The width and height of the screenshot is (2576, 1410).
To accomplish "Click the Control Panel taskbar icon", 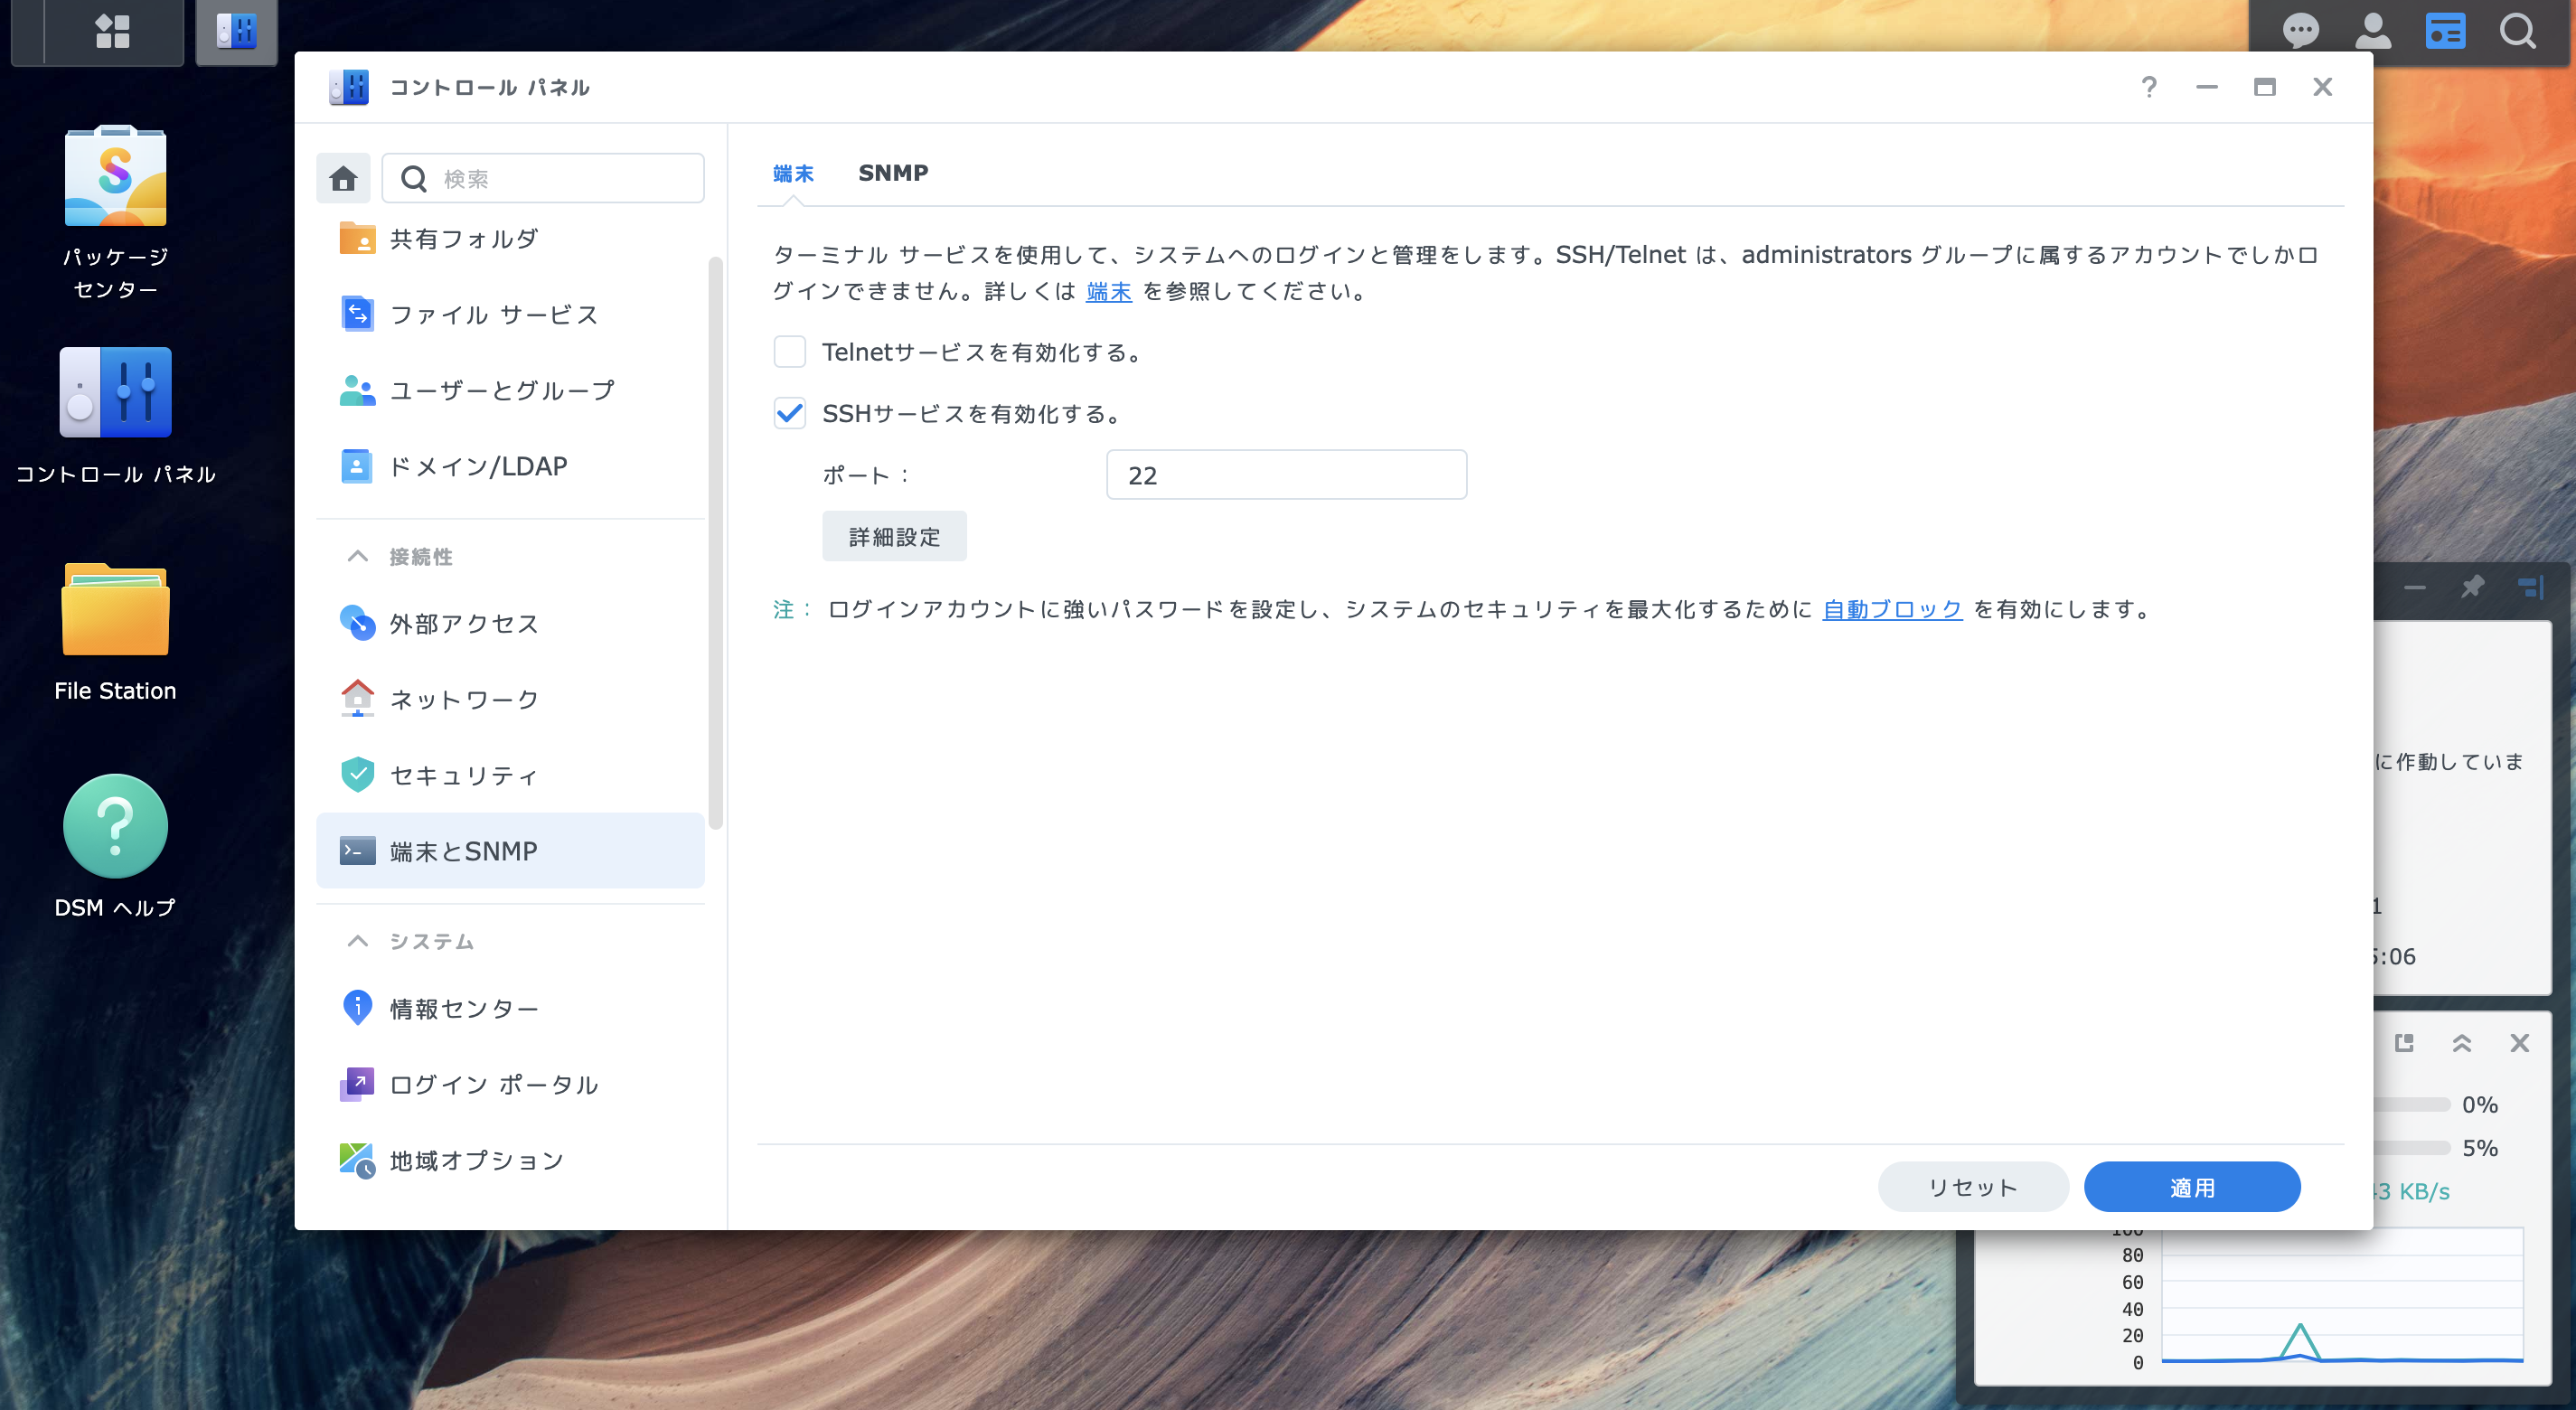I will 237,31.
